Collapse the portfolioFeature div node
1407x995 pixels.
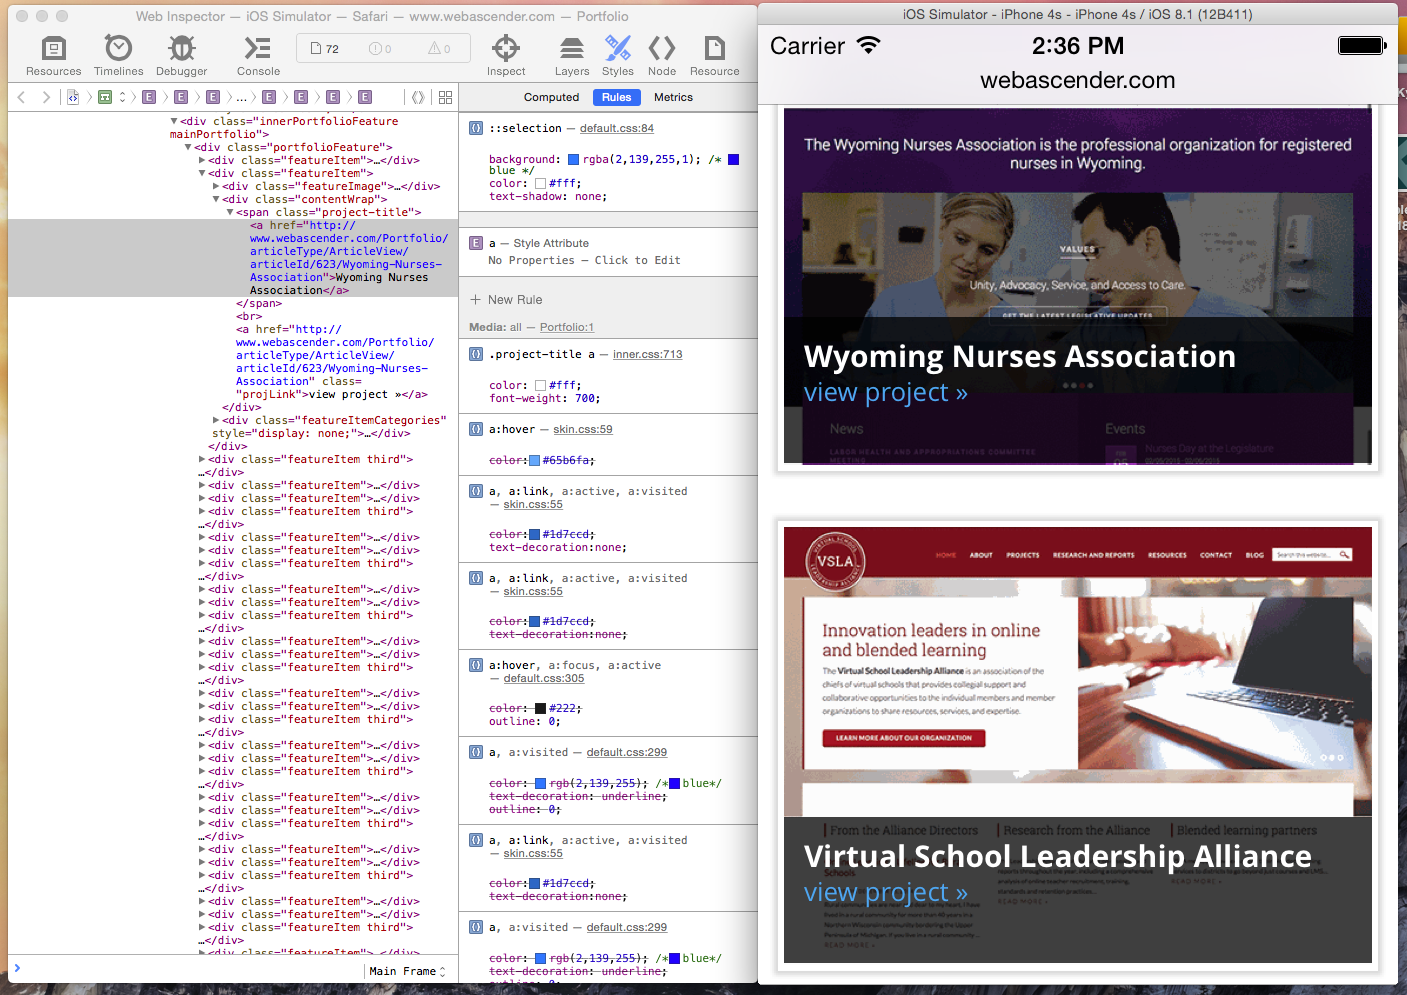[x=188, y=147]
